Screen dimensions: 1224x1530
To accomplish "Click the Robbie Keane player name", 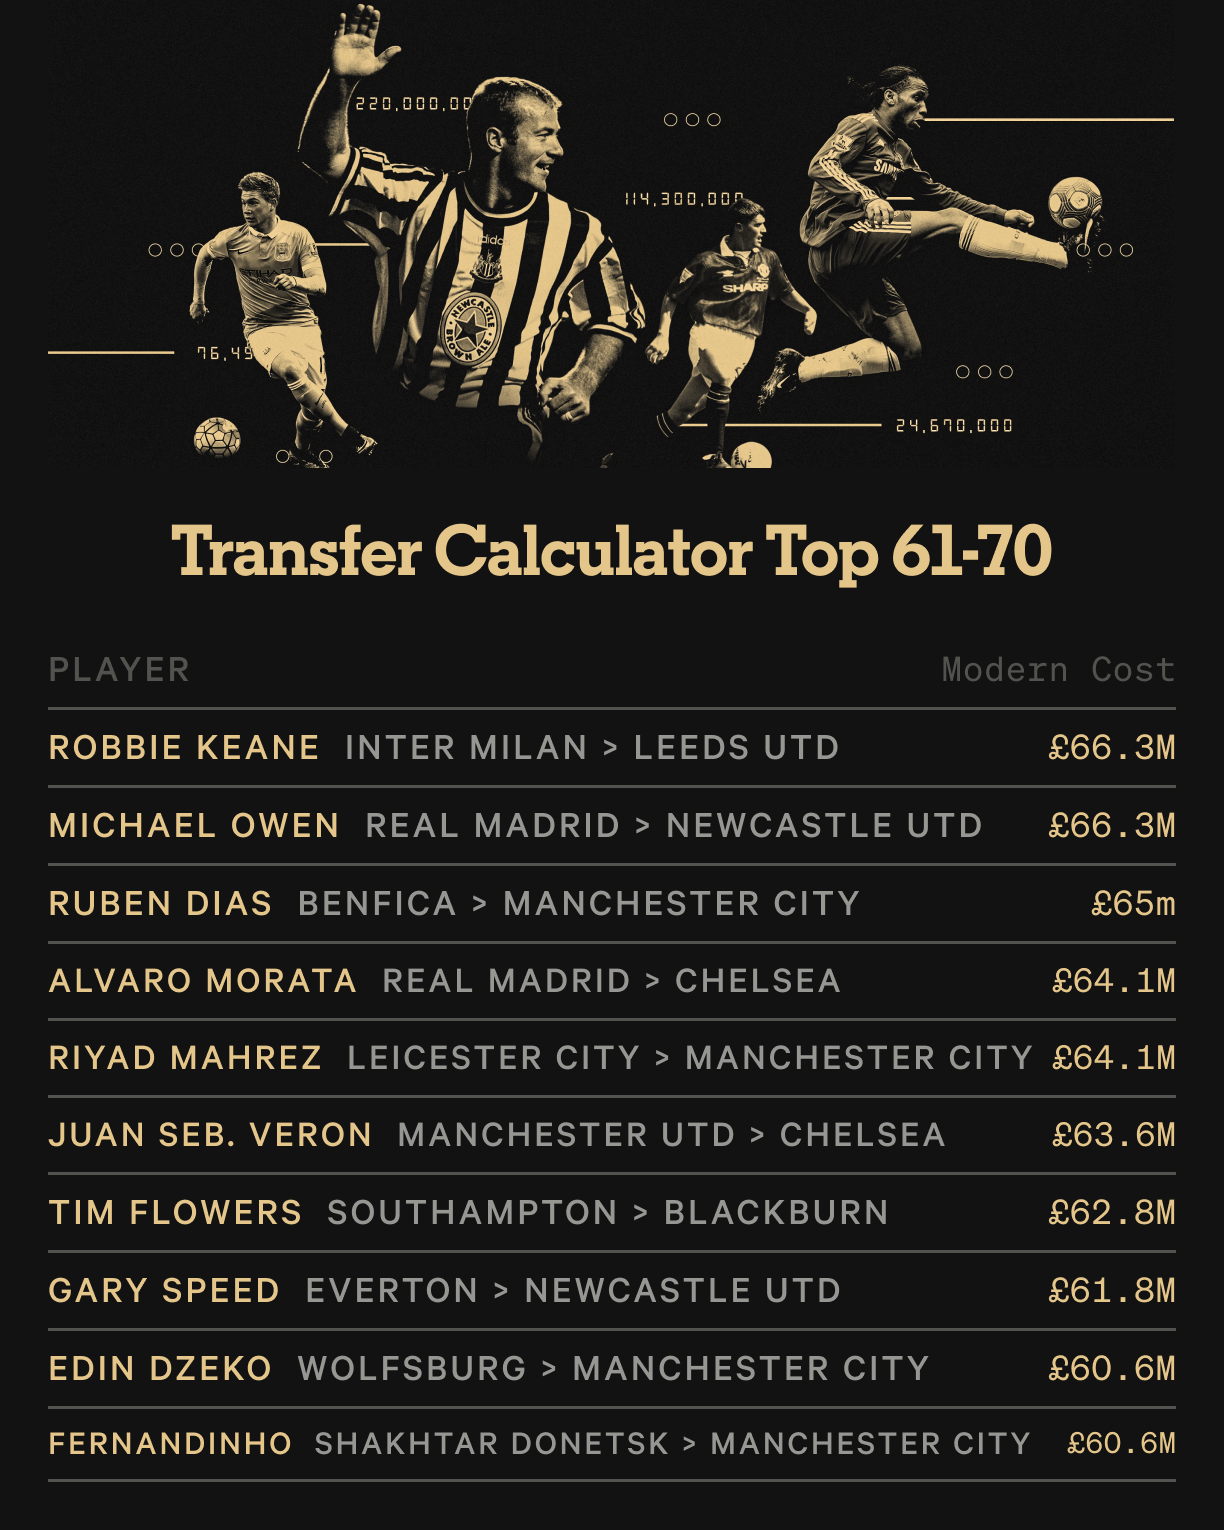I will (x=184, y=748).
